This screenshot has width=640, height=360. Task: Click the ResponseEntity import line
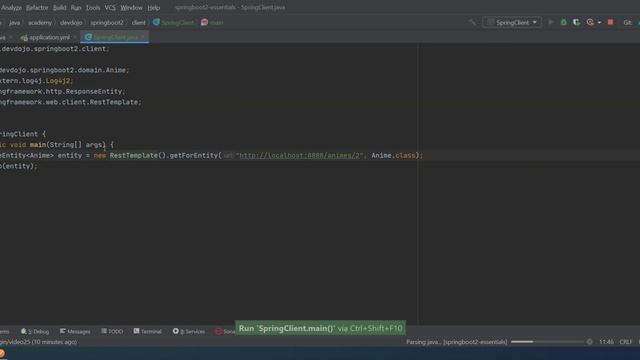(62, 91)
